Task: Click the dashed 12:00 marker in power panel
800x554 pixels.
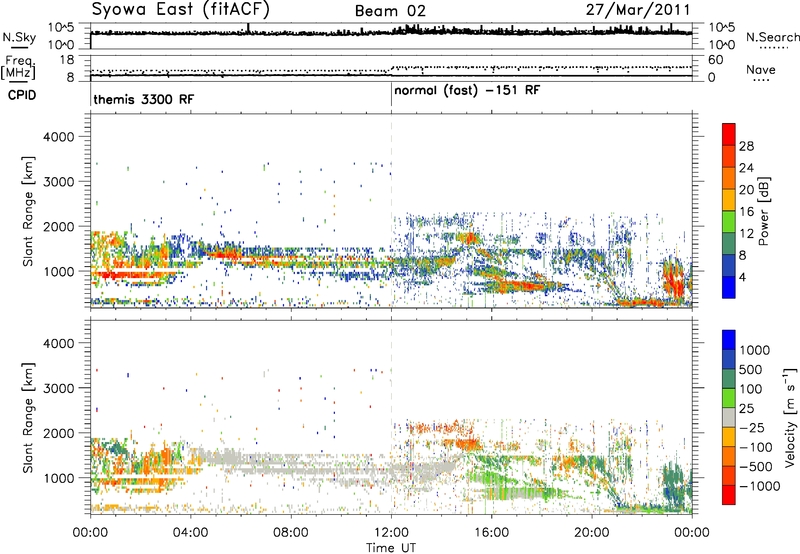Action: tap(391, 210)
